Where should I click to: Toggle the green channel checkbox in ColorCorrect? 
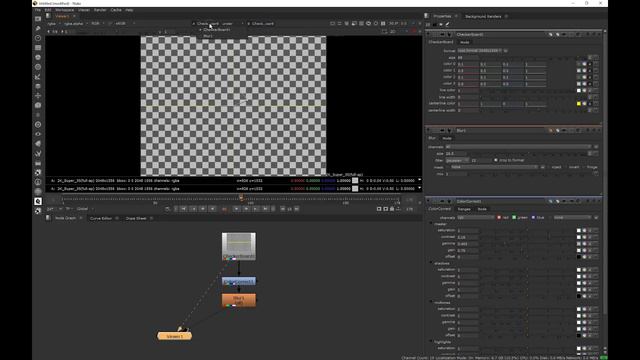(514, 218)
